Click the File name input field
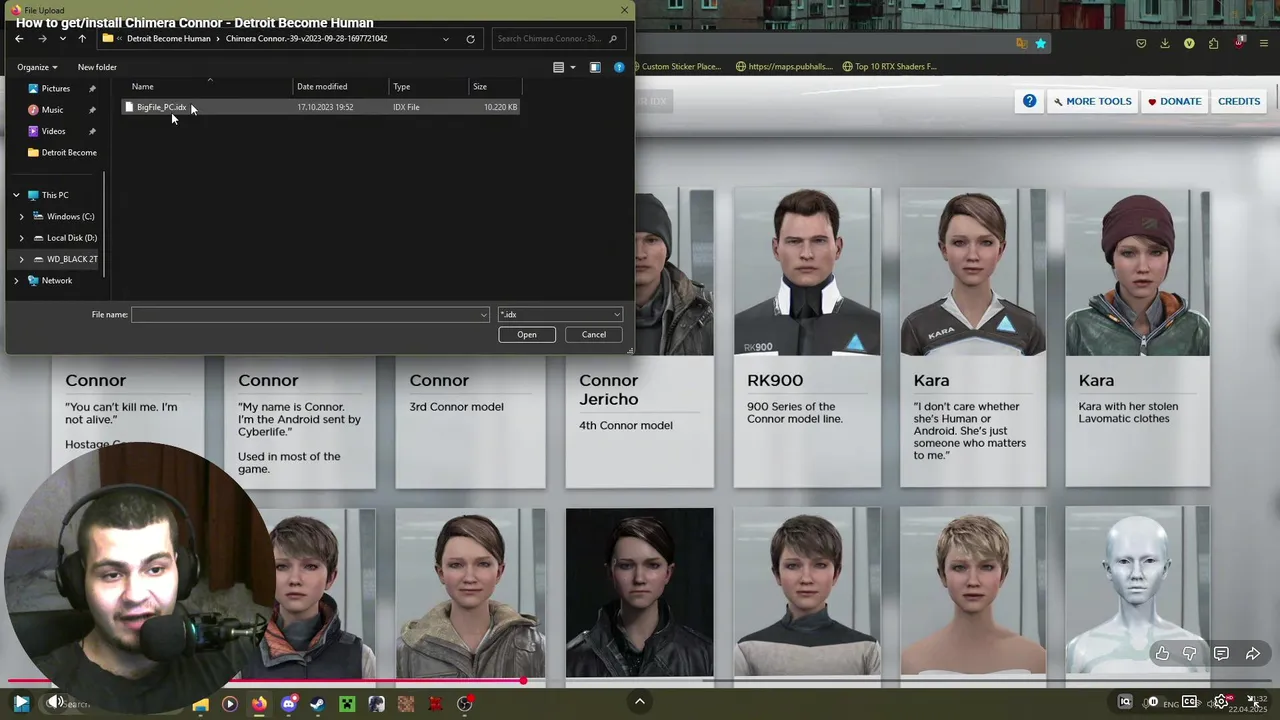Screen dimensions: 1280x720 [x=310, y=314]
